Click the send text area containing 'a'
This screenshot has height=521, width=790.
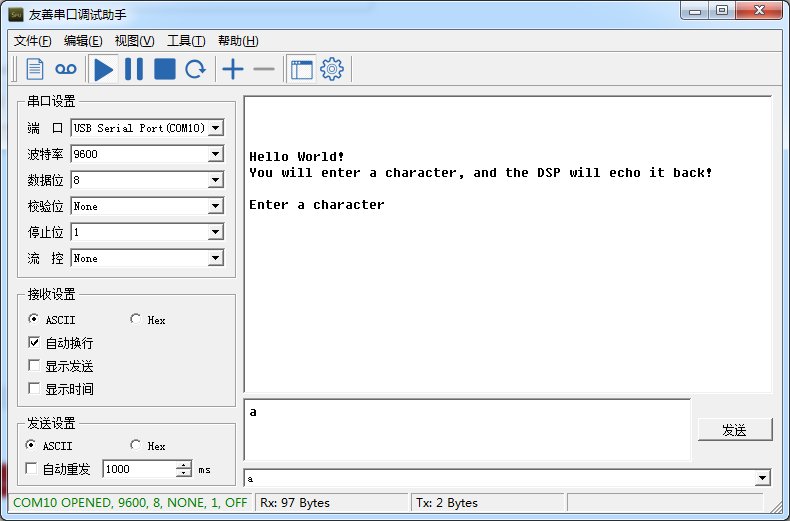[x=467, y=430]
